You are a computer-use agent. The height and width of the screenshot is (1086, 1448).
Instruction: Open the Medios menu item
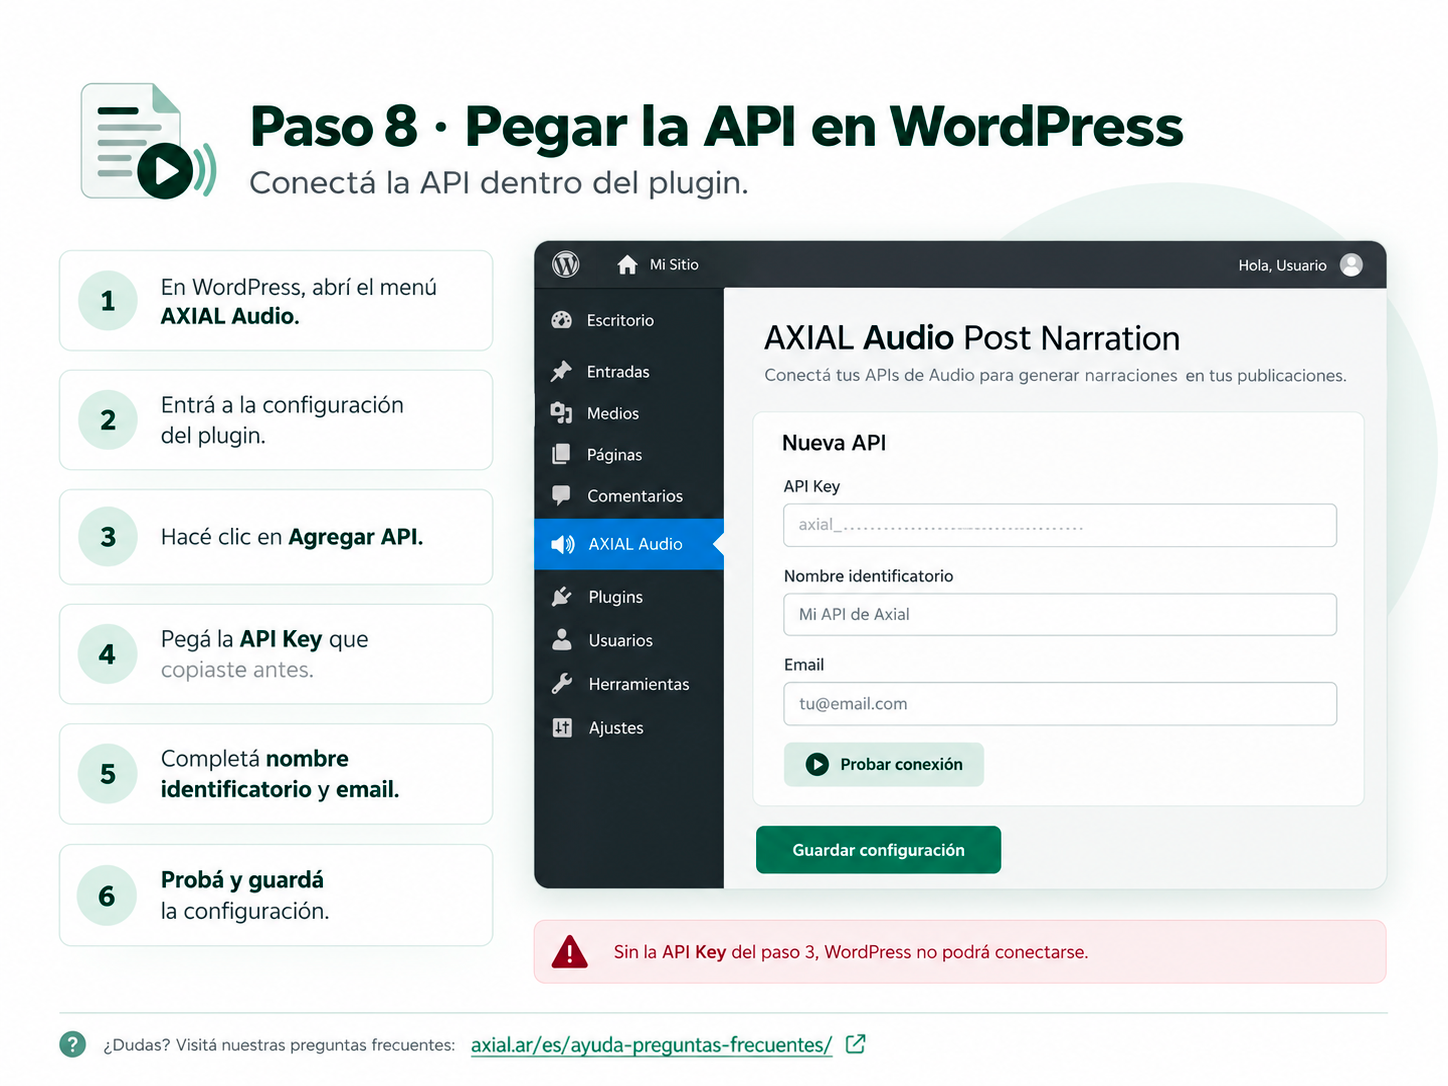[x=629, y=413]
